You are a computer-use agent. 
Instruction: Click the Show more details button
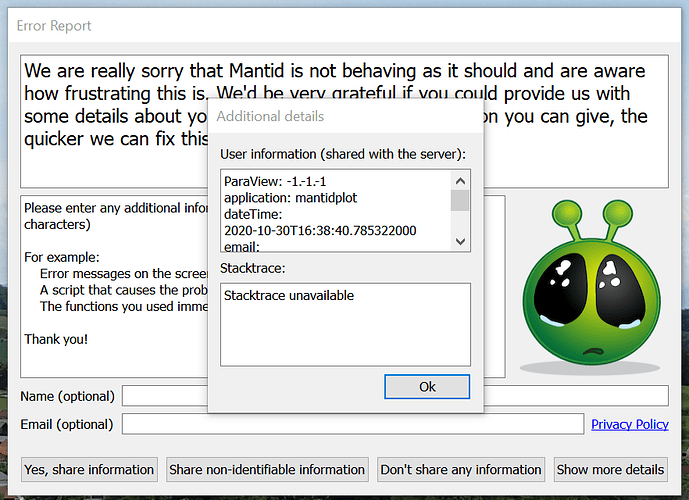pyautogui.click(x=610, y=470)
